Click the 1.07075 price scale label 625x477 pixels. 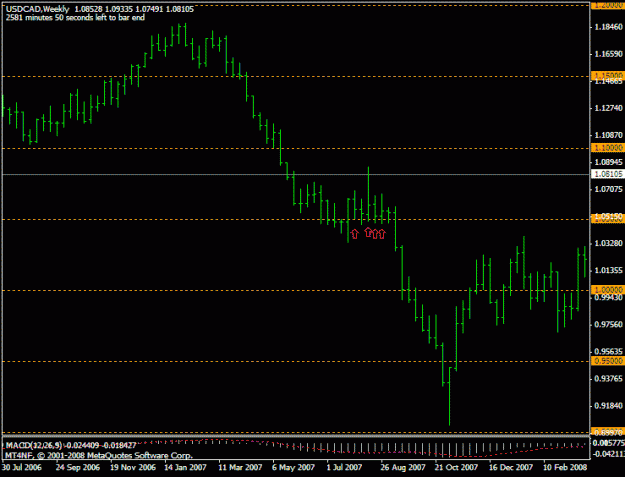[608, 189]
